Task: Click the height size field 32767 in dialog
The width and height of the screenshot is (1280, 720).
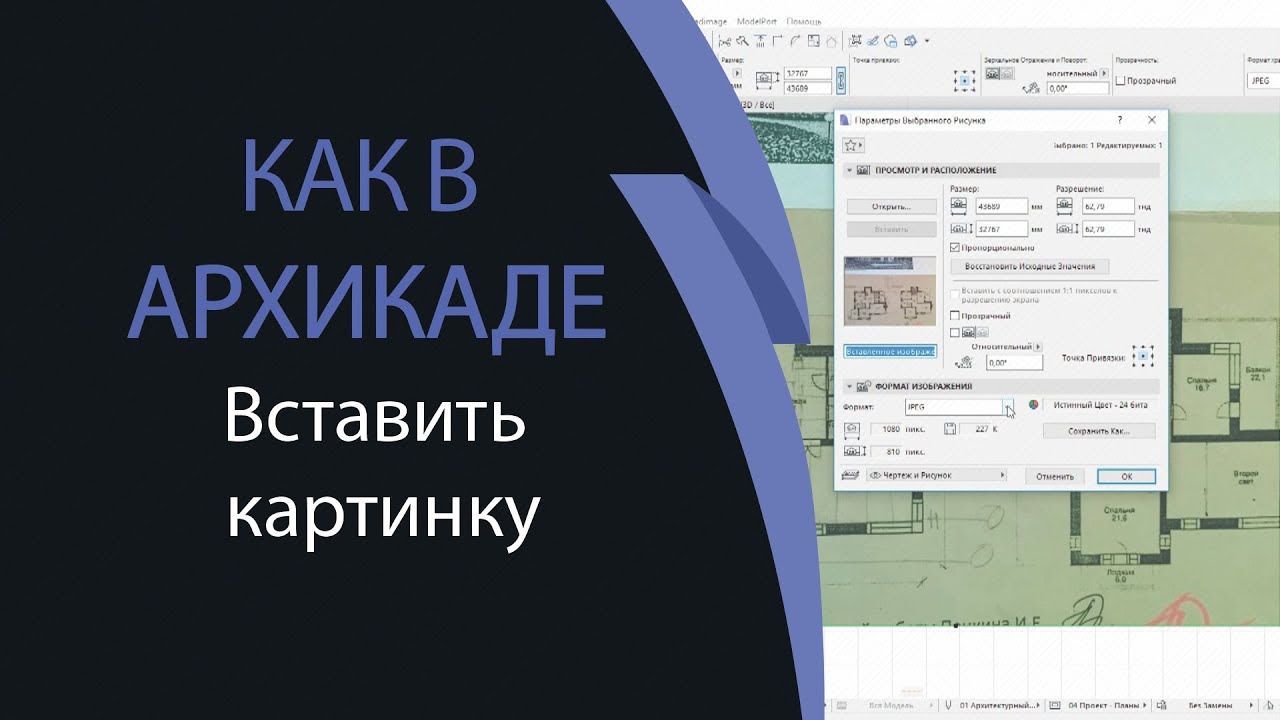Action: 1001,229
